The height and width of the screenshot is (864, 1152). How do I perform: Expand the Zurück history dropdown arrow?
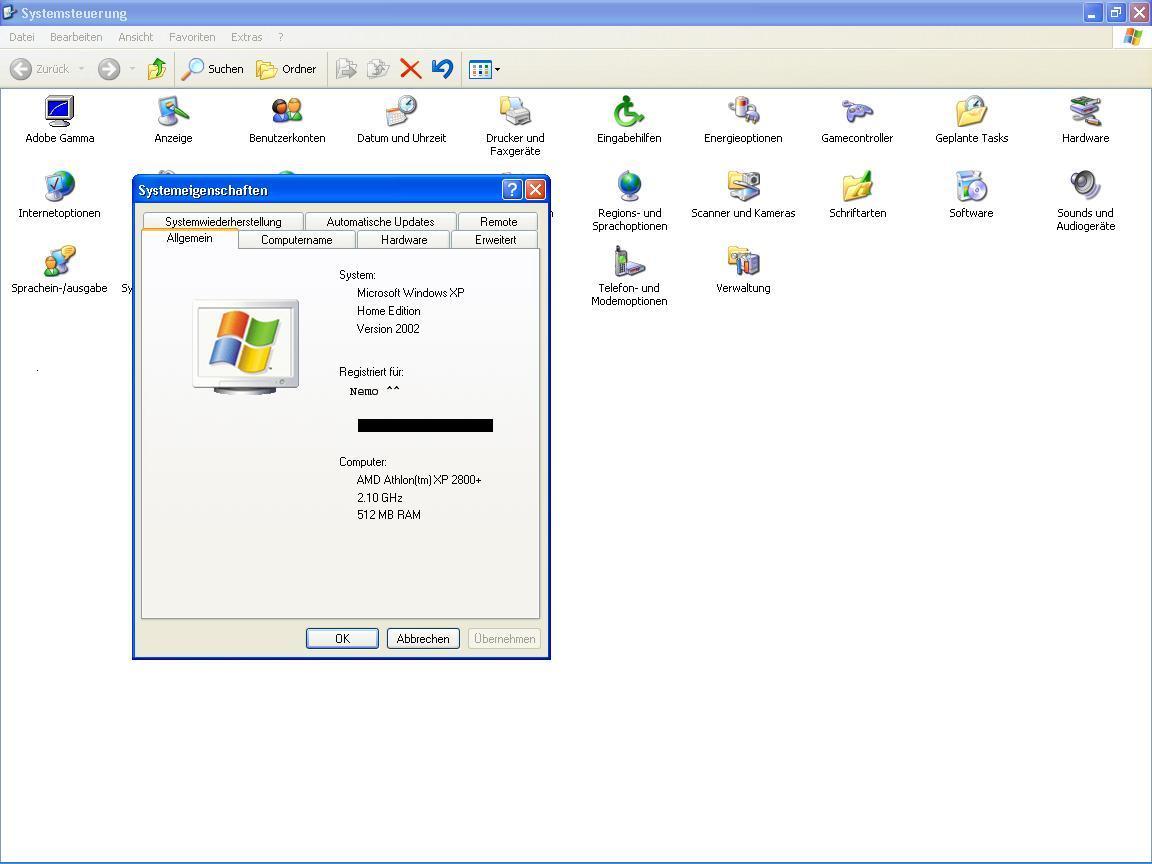[82, 69]
